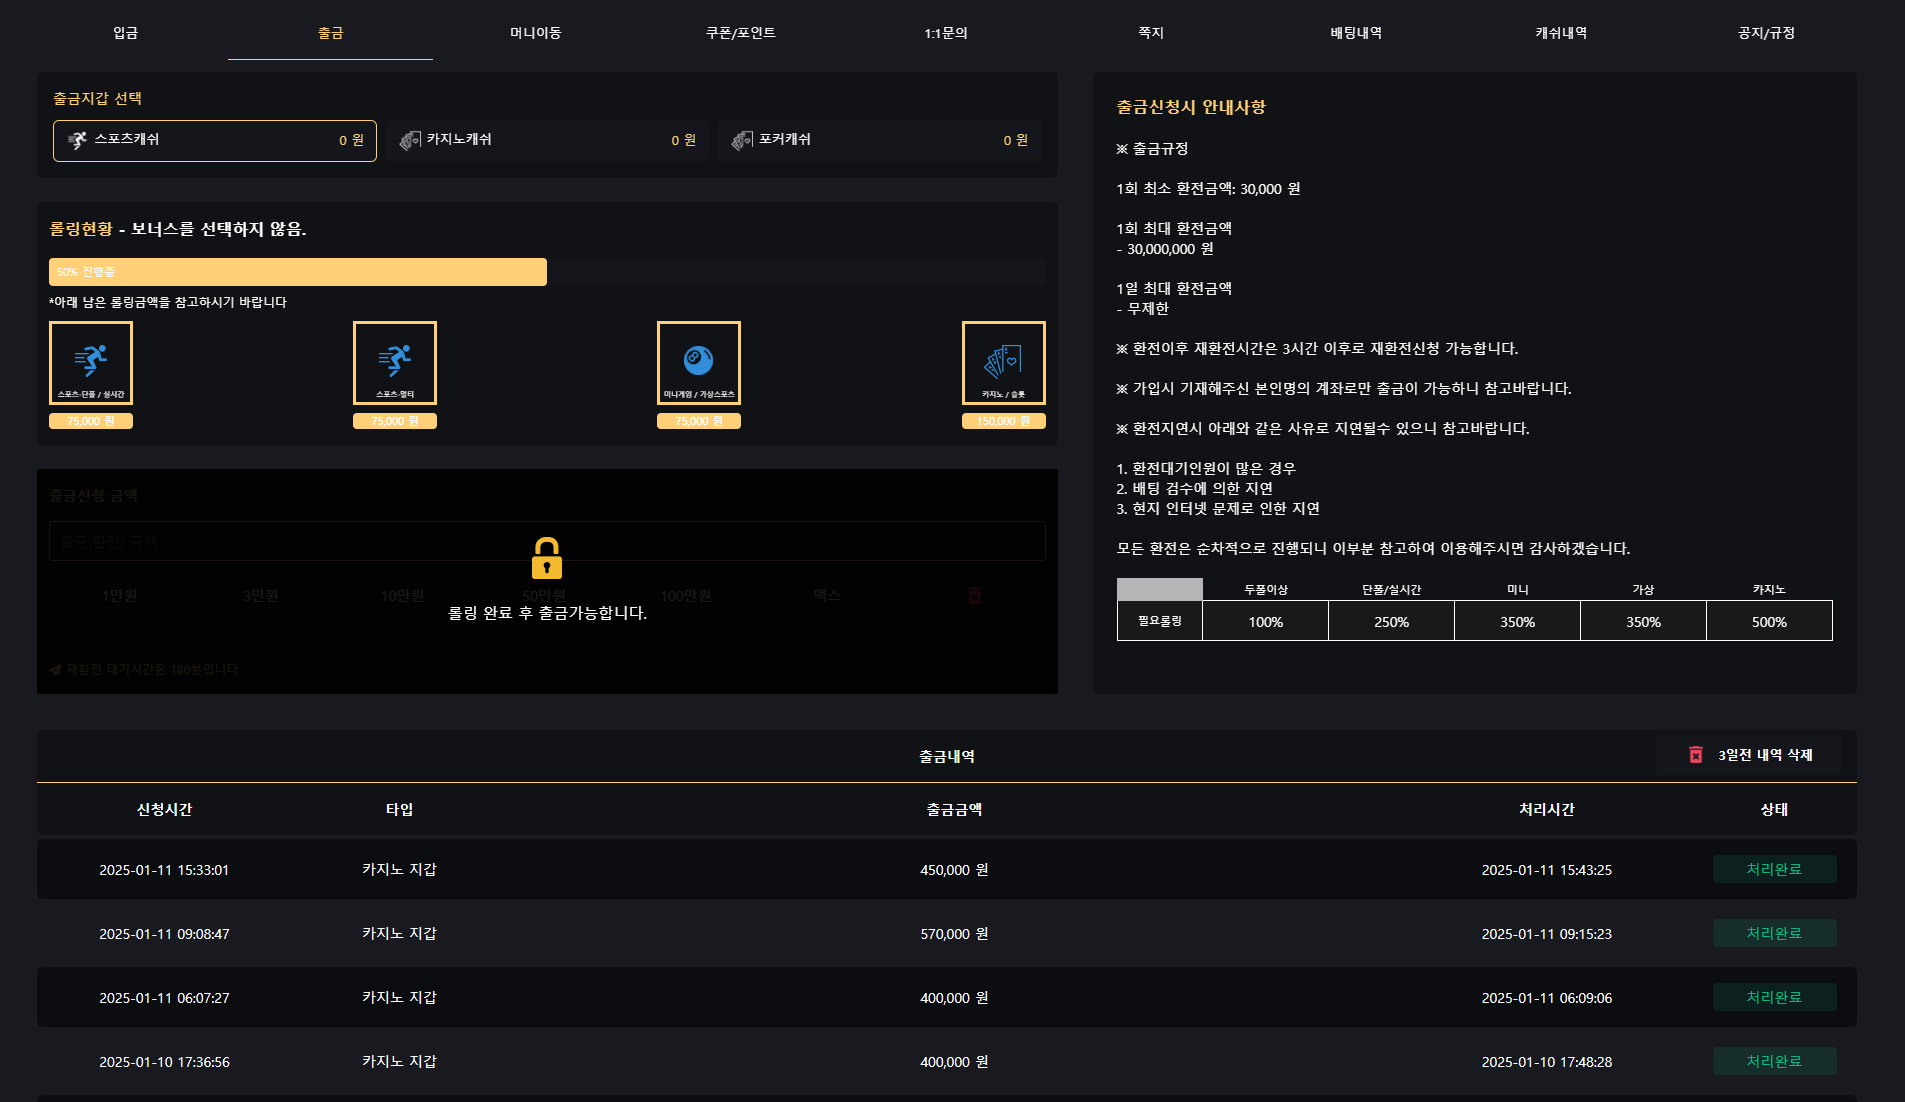Click the dimmed 100만원 amount button
1905x1102 pixels.
click(685, 596)
